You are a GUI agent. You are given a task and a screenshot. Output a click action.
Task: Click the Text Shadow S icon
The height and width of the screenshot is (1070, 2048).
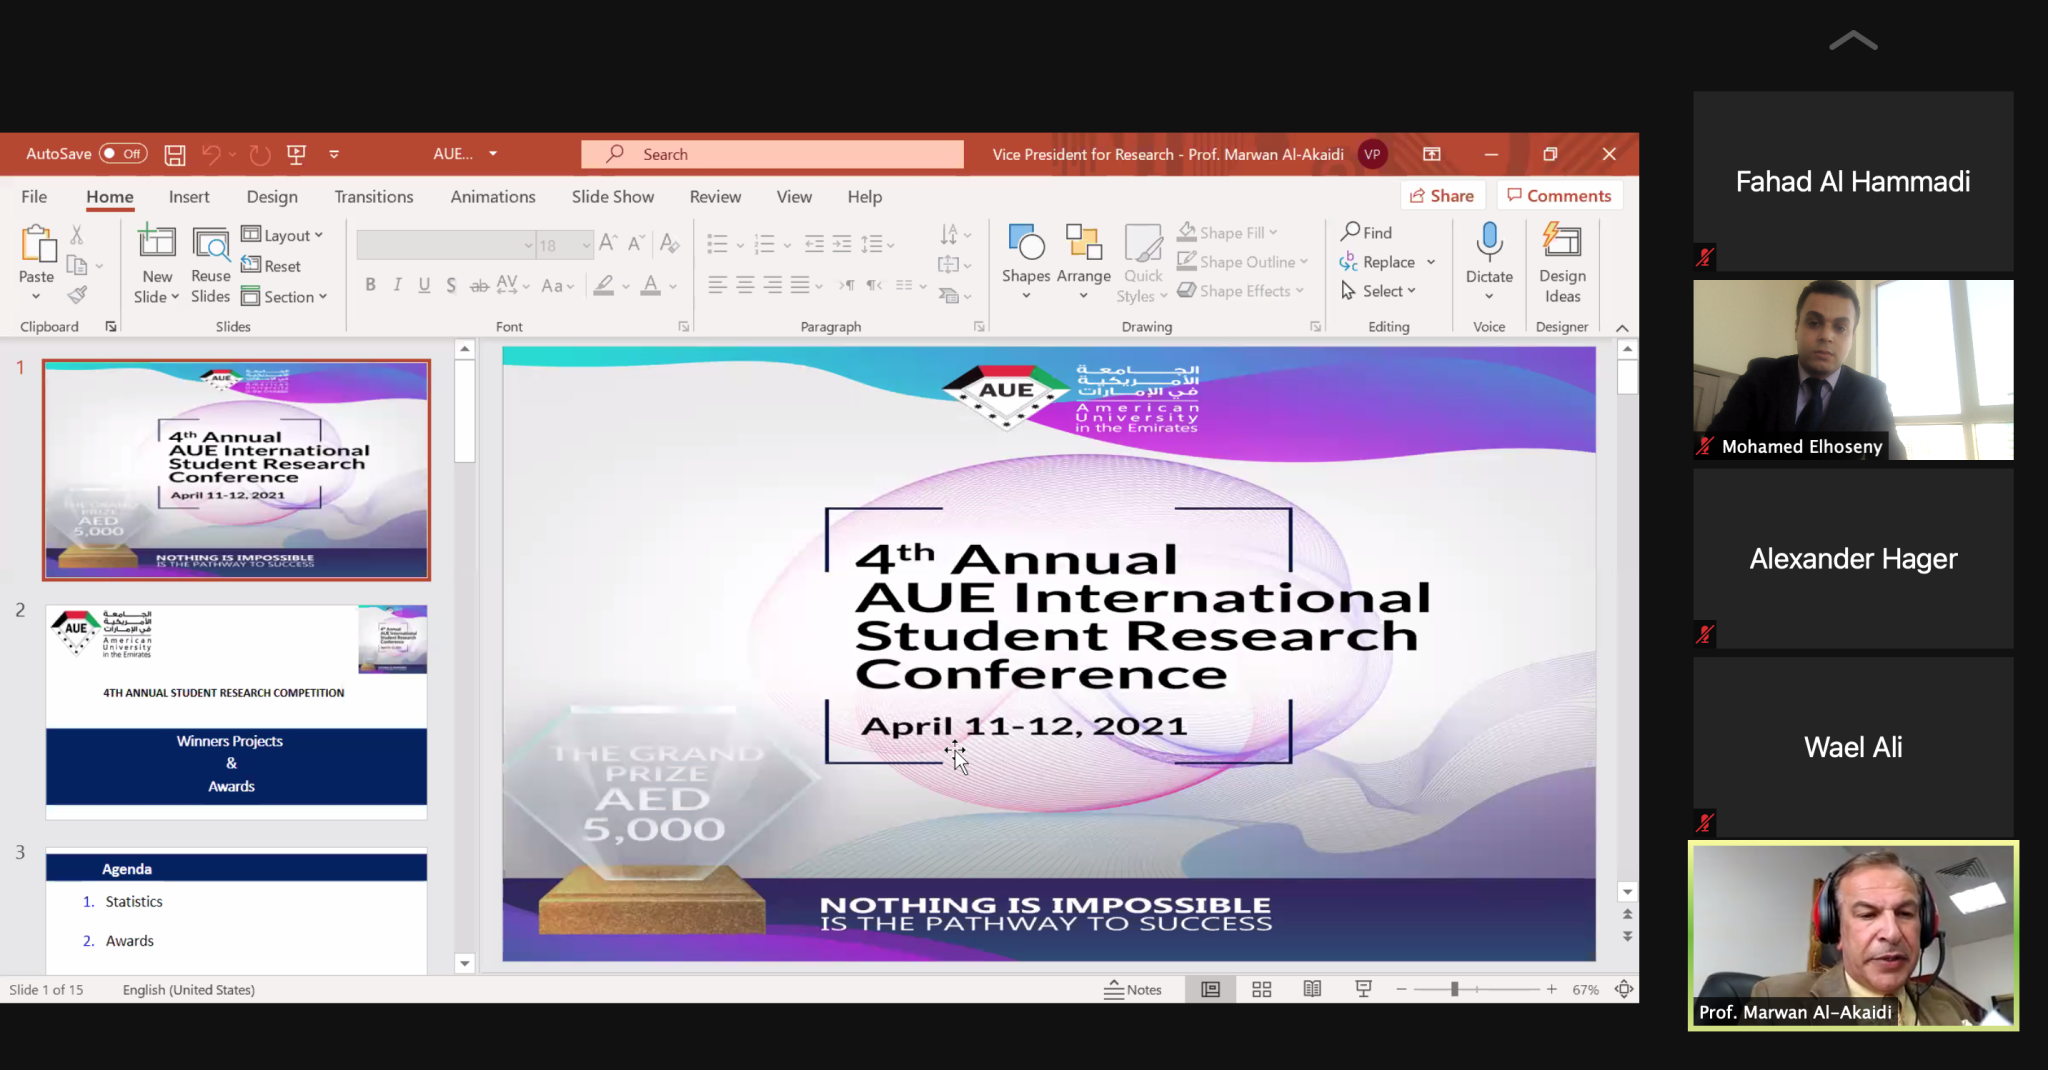[x=451, y=285]
